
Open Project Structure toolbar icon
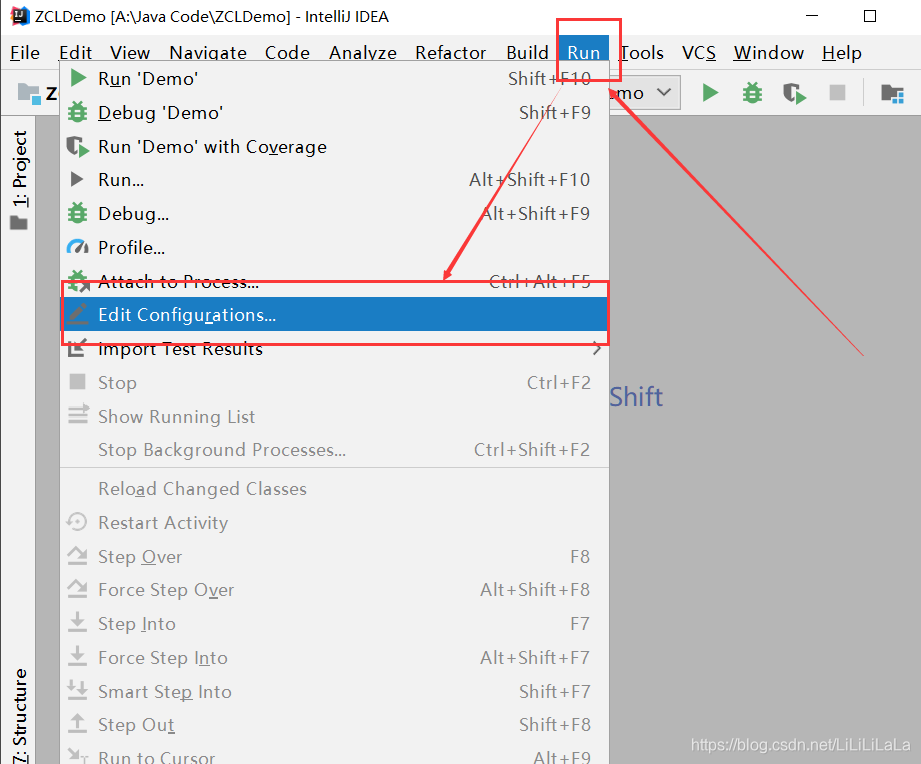coord(892,93)
